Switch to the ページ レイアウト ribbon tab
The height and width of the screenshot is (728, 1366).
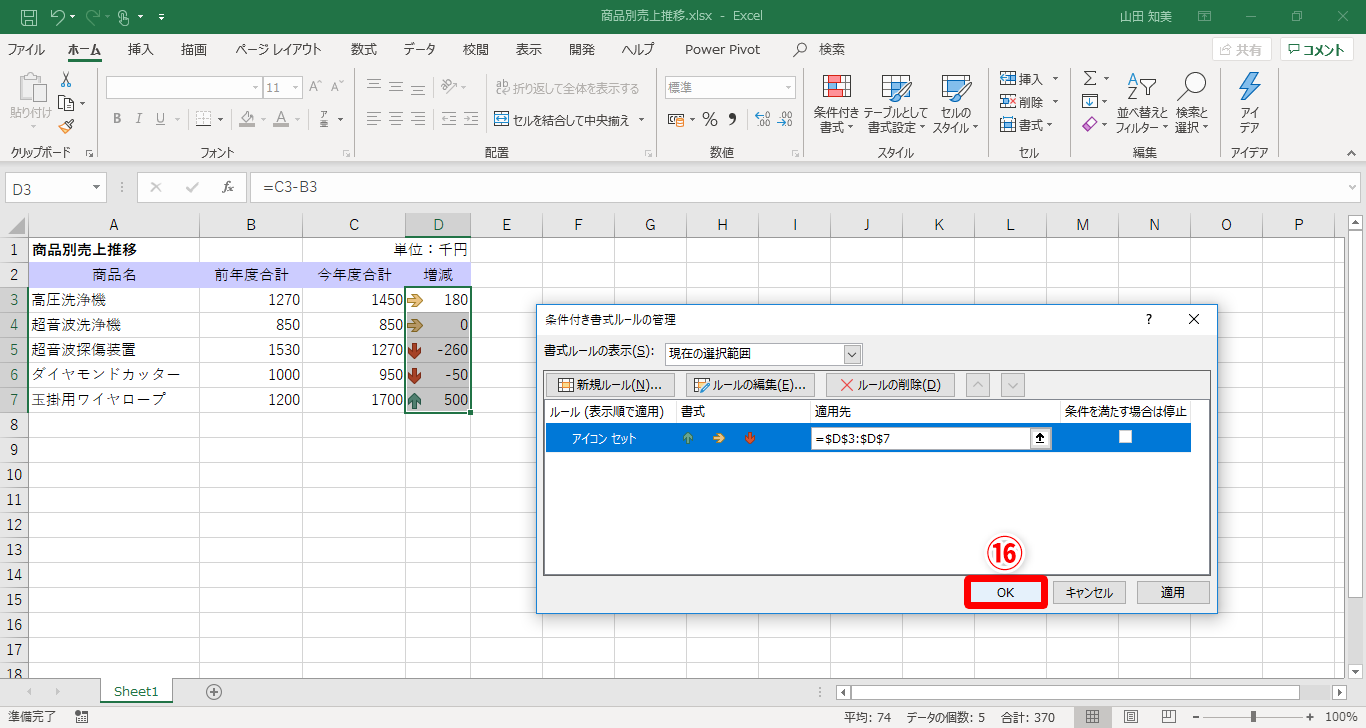(x=279, y=49)
